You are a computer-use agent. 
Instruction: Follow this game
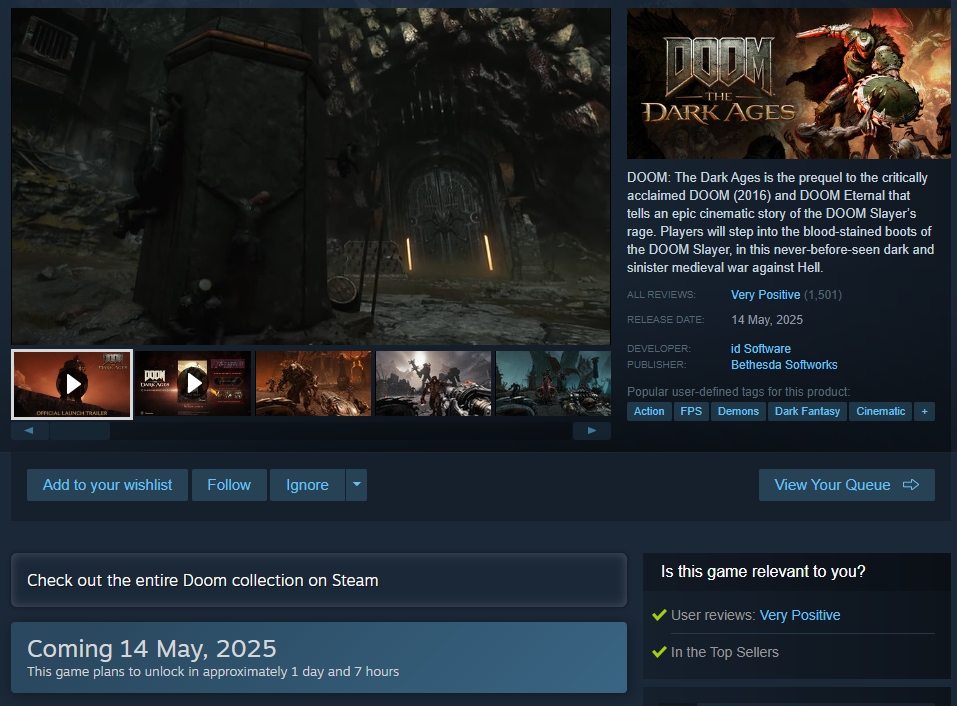[229, 485]
